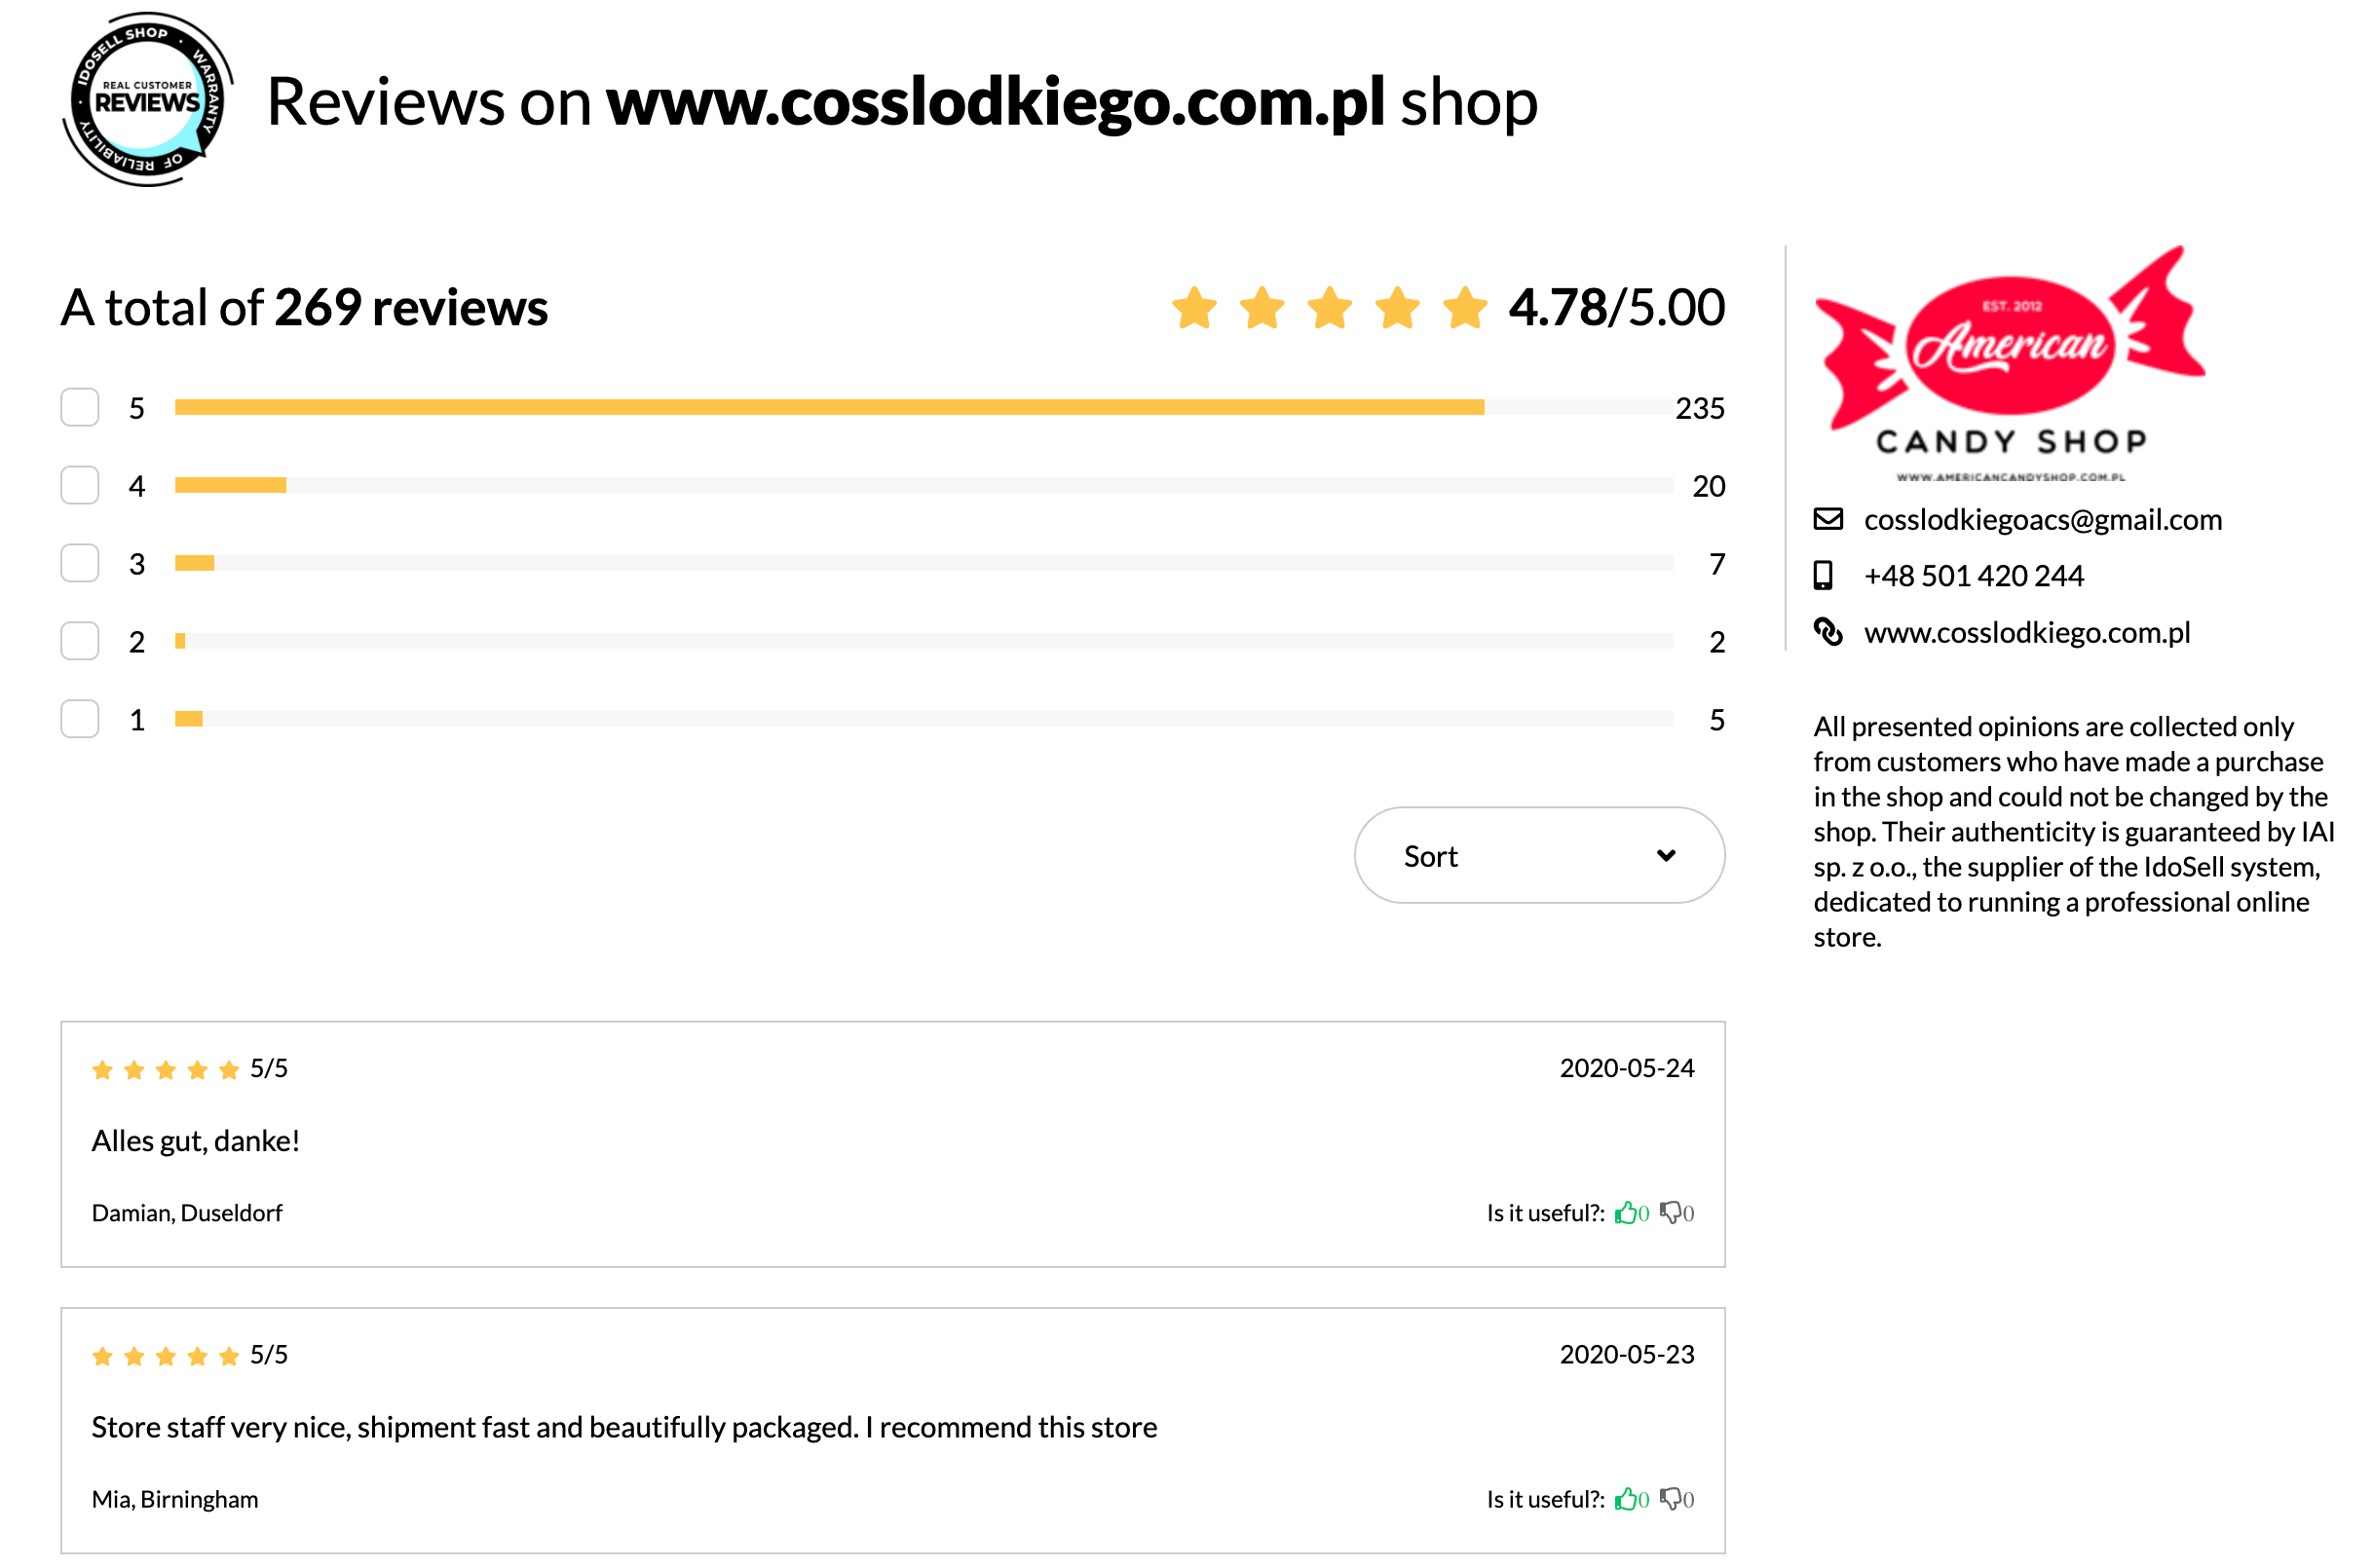
Task: Click the Sort dropdown chevron arrow
Action: coord(1666,856)
